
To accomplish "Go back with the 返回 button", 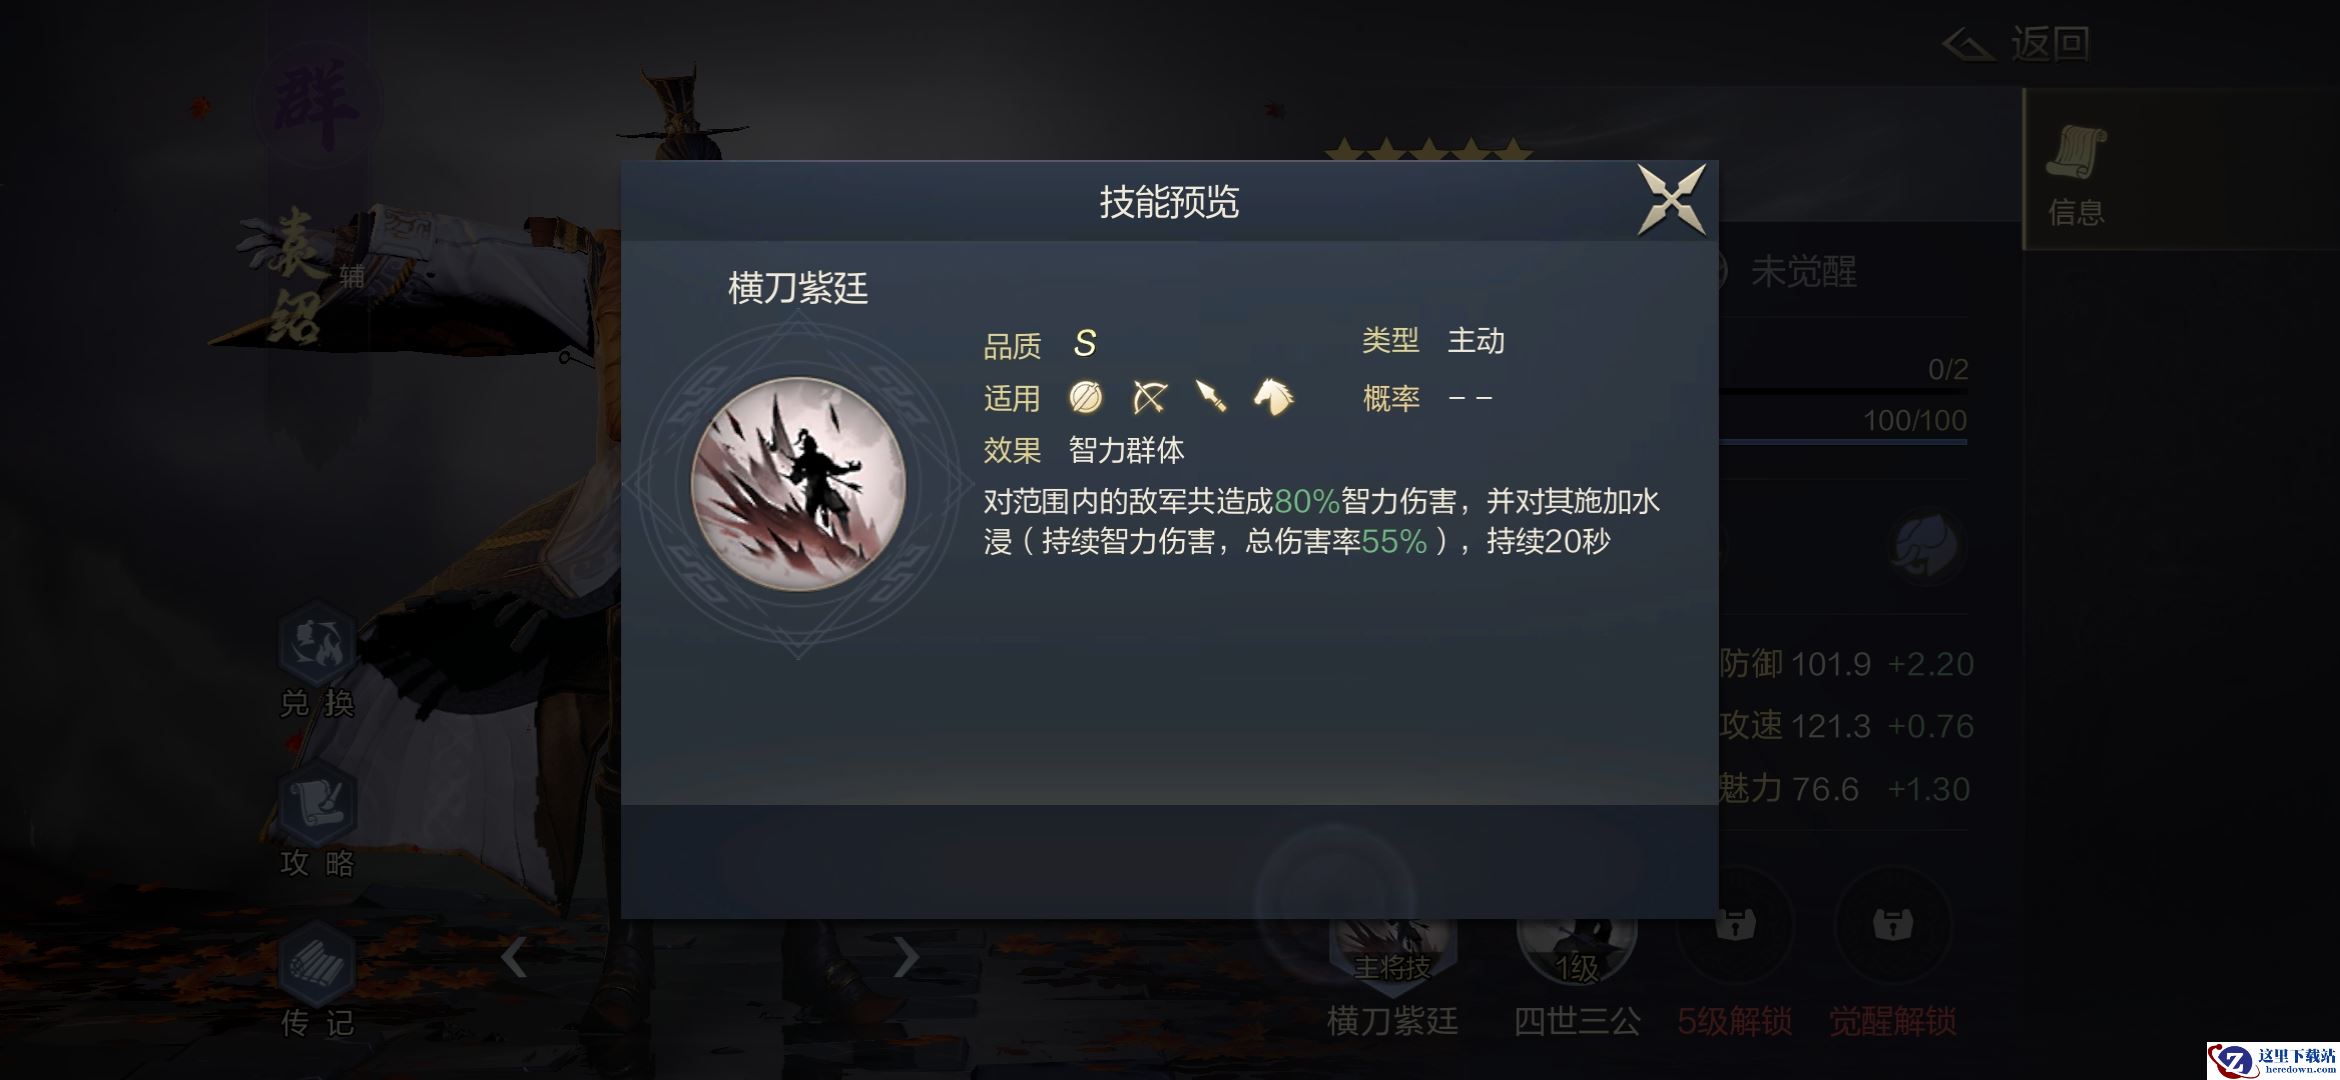I will coord(2016,44).
